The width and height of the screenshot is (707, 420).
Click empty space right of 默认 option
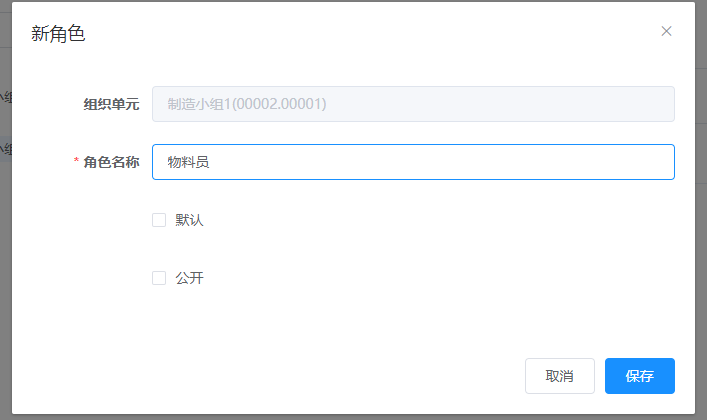coord(420,220)
